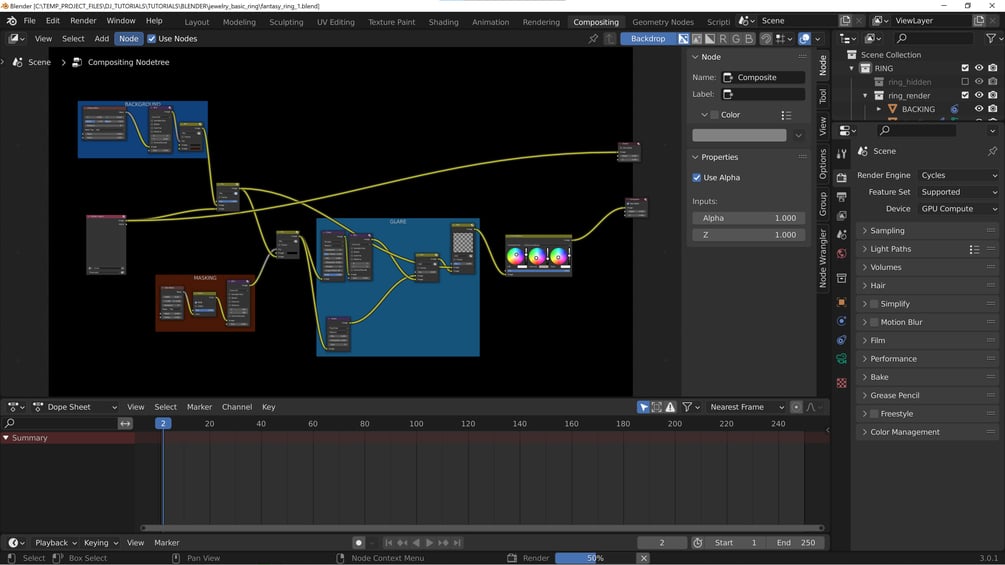
Task: Hide BACKING object in viewport
Action: coord(979,109)
